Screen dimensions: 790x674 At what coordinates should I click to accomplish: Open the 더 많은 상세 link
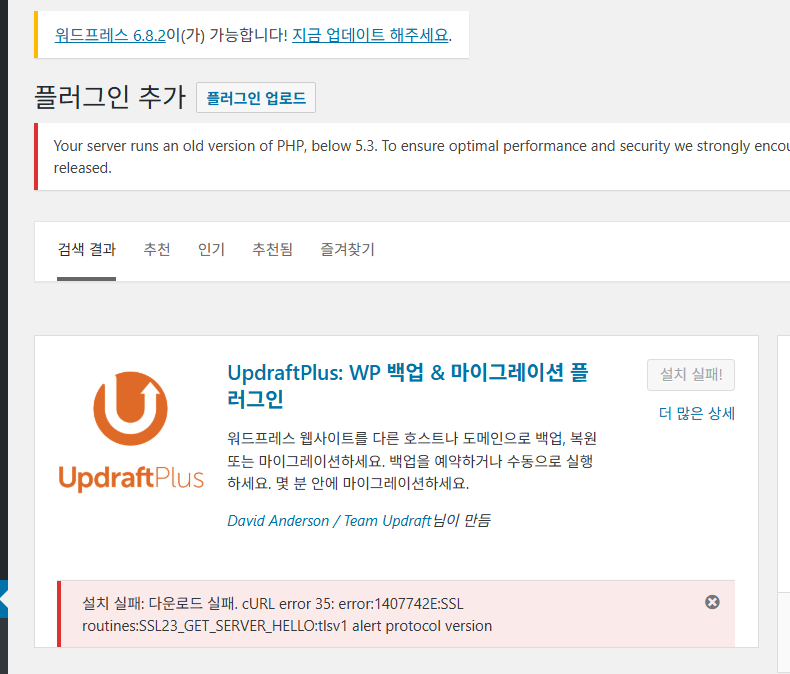coord(697,414)
